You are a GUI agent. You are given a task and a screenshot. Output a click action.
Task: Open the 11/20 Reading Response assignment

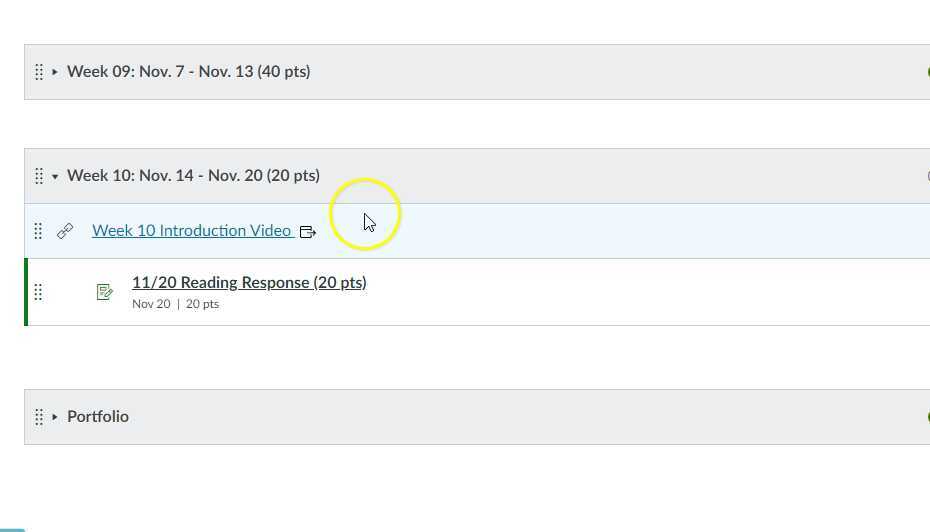pos(249,283)
